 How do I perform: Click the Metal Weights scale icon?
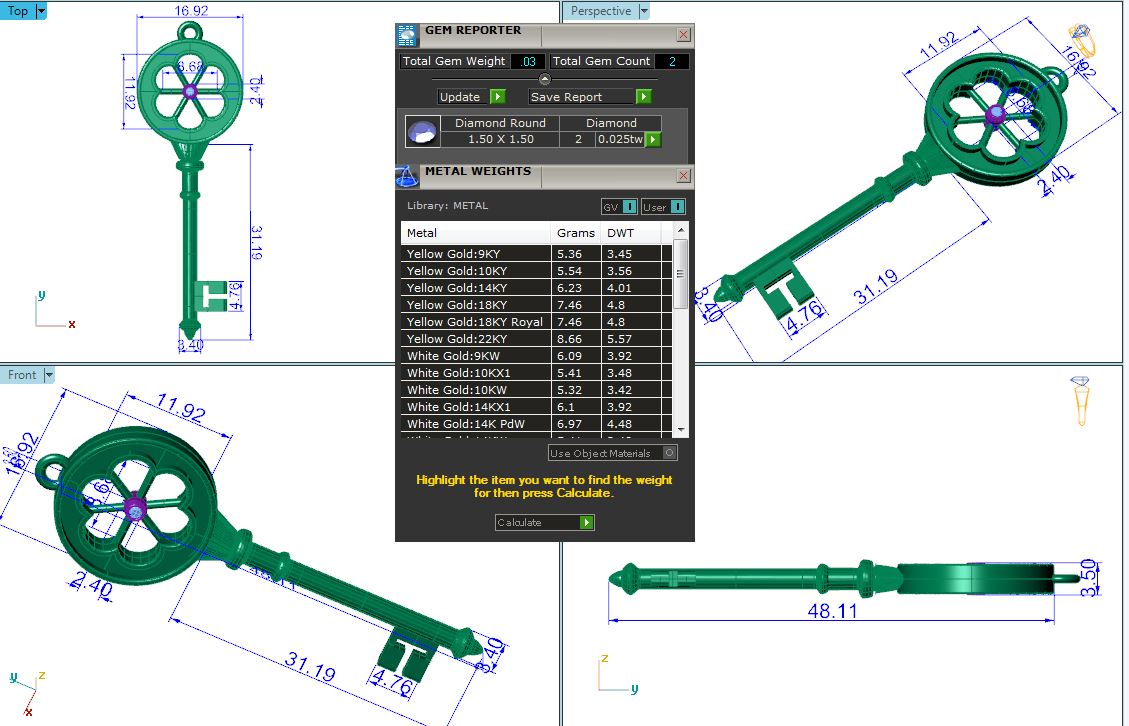click(x=407, y=177)
